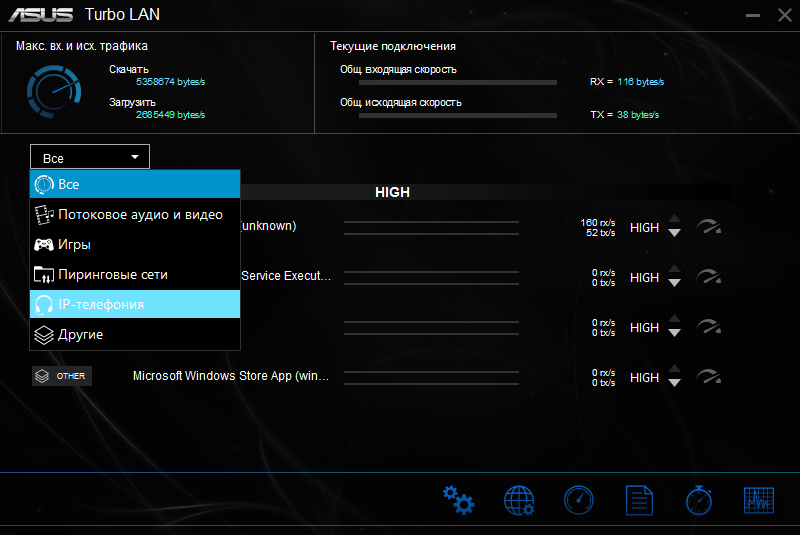Raise priority of the unknown row

(x=674, y=219)
